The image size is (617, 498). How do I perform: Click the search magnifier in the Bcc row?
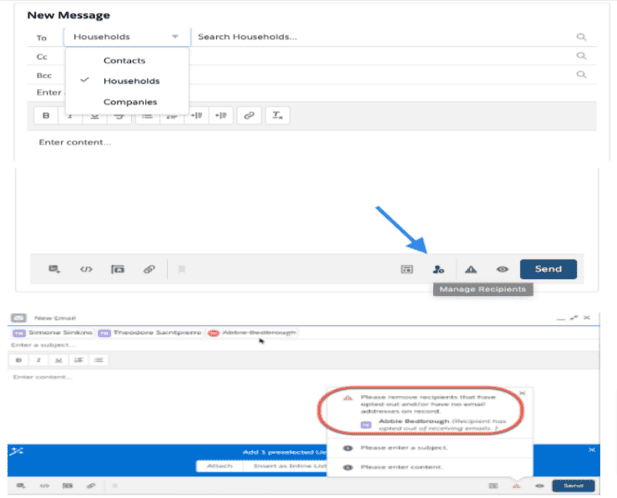point(581,74)
